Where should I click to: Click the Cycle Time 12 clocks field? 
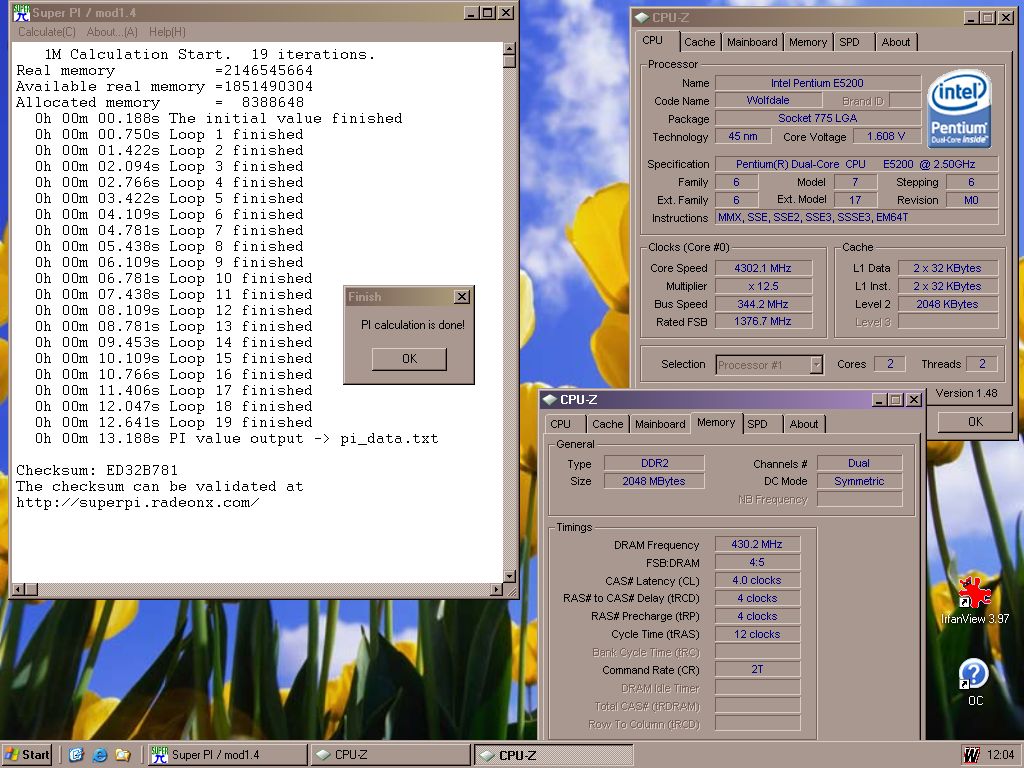[757, 633]
